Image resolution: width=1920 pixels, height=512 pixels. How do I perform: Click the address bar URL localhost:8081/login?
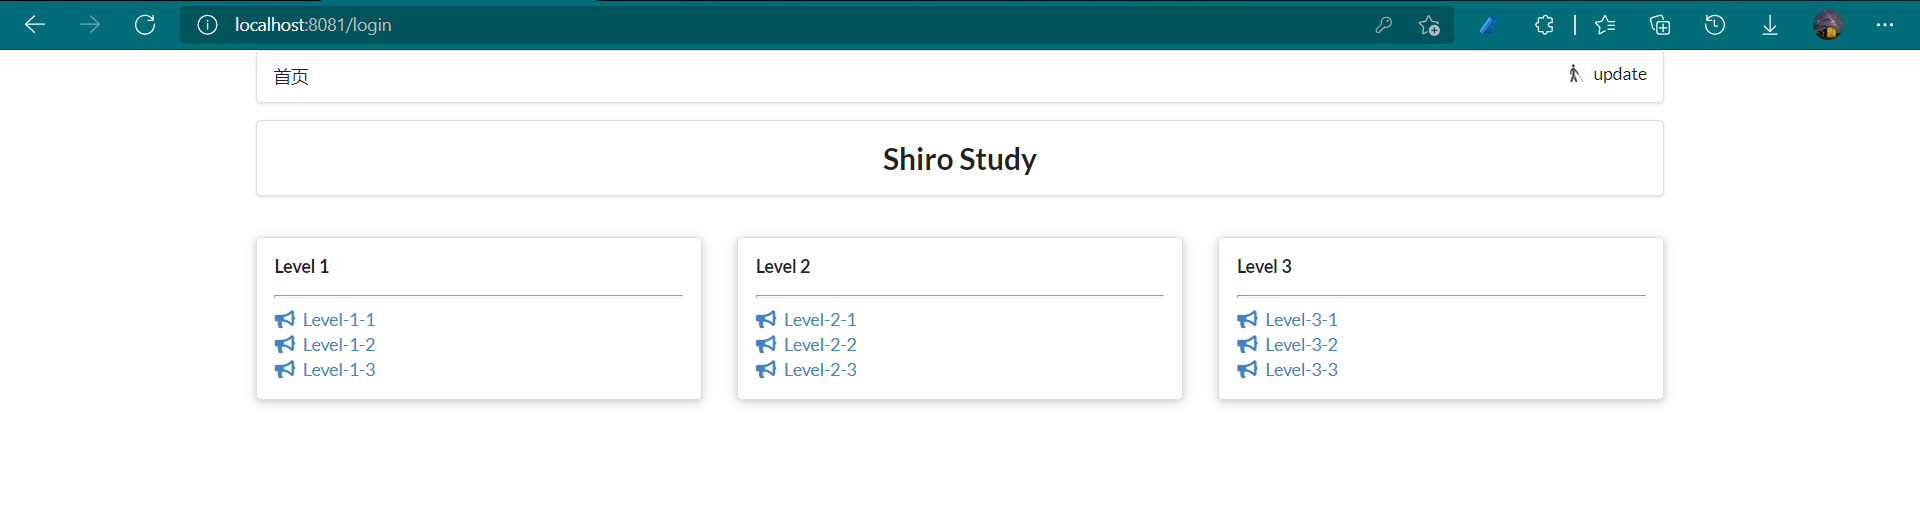click(x=313, y=25)
